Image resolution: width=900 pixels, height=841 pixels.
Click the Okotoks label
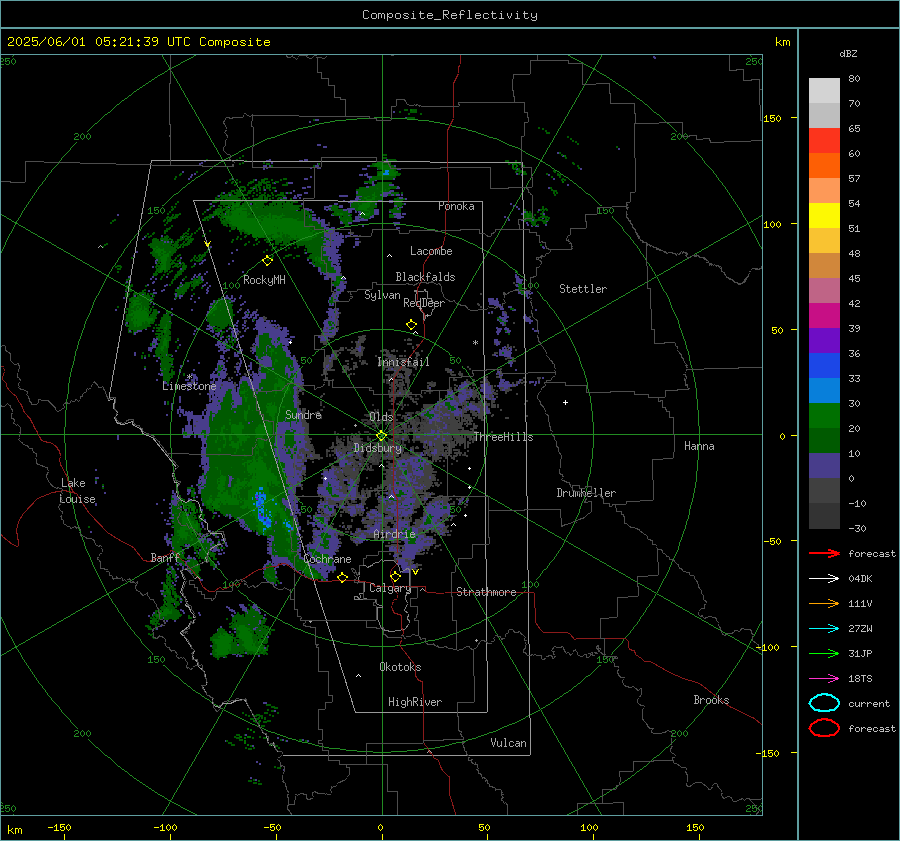[400, 667]
